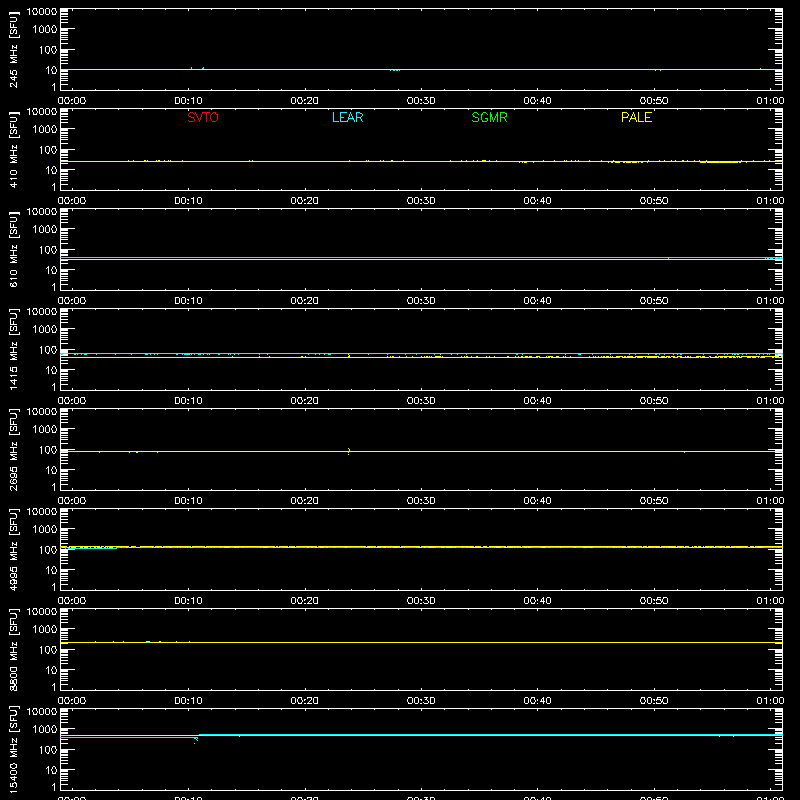Click 01:00 time label under 8800 MHz plot
This screenshot has width=800, height=800.
point(770,701)
